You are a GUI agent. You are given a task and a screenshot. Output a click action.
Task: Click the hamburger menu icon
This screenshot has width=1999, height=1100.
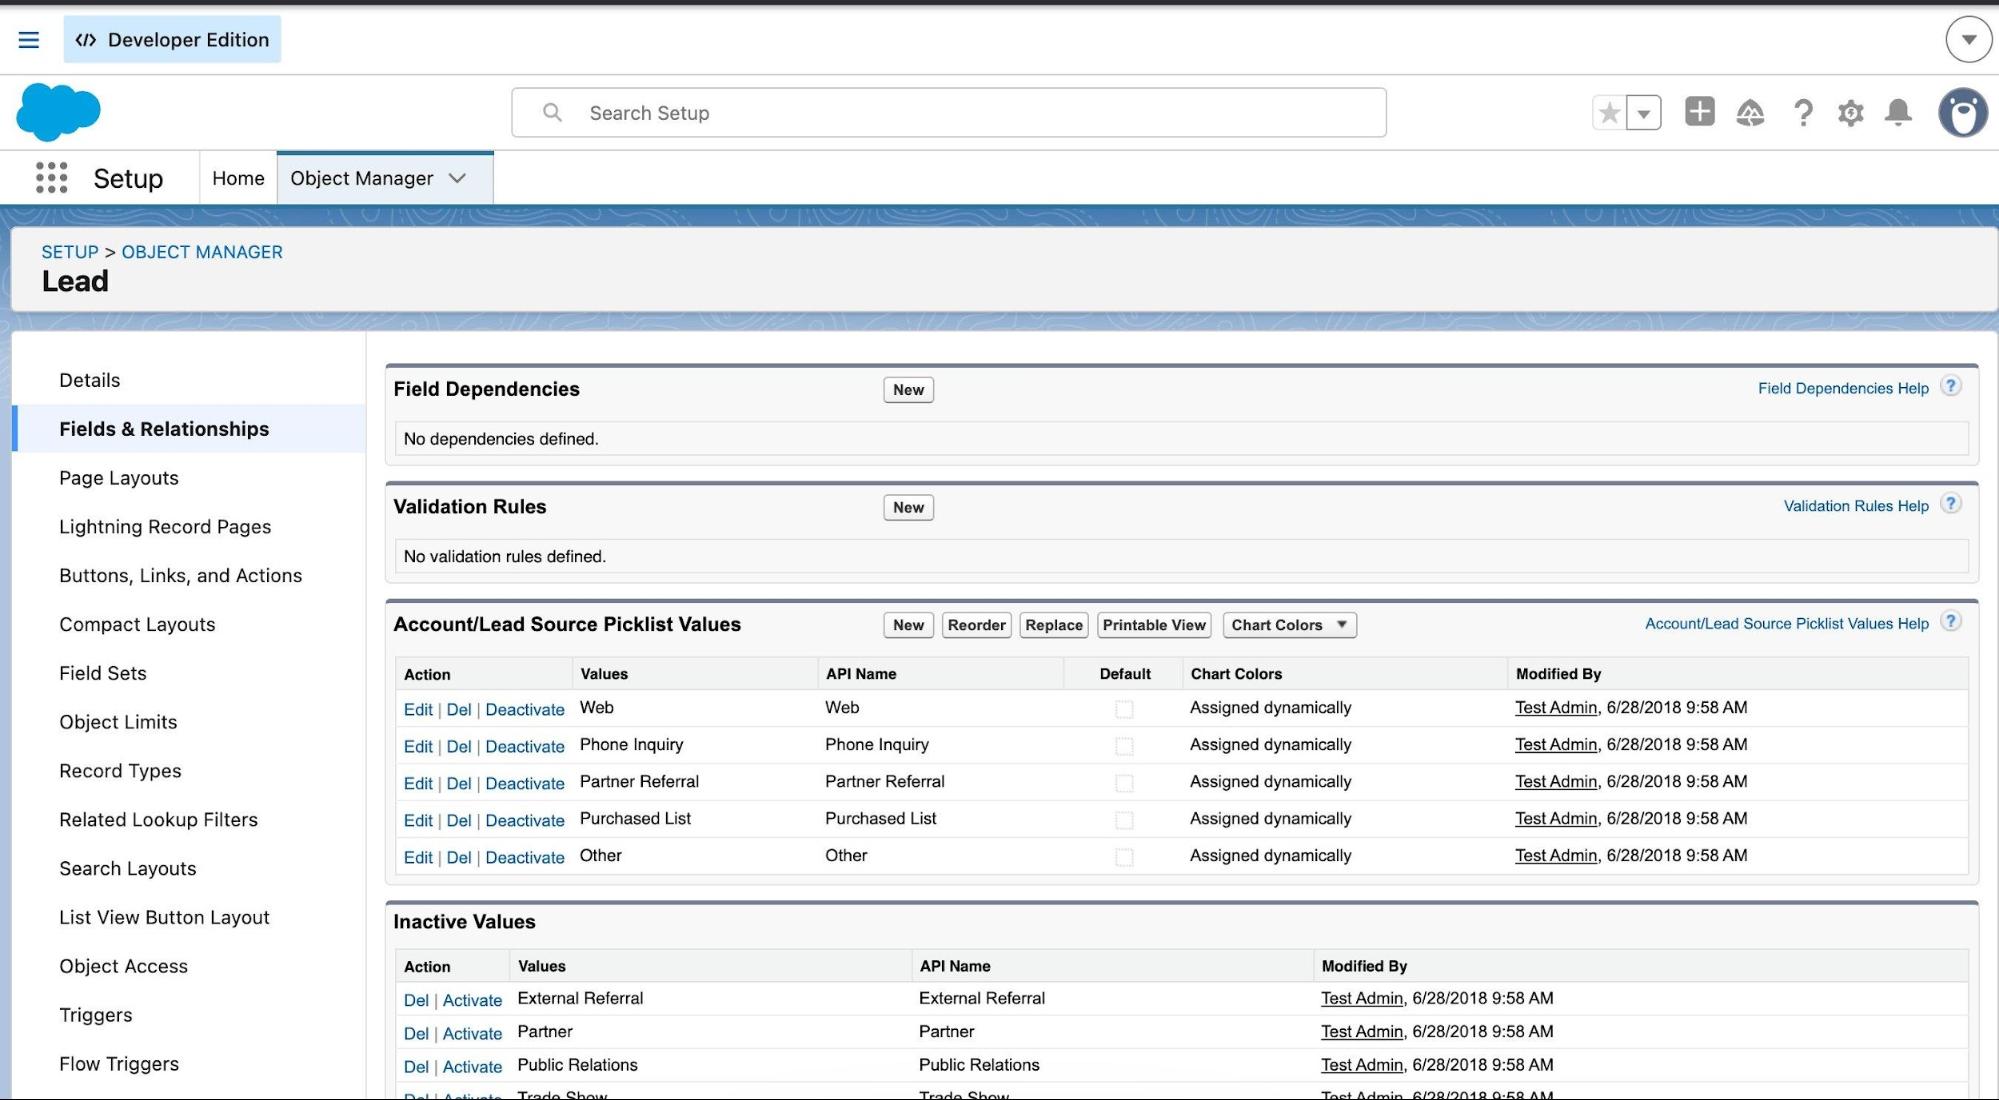pos(29,40)
